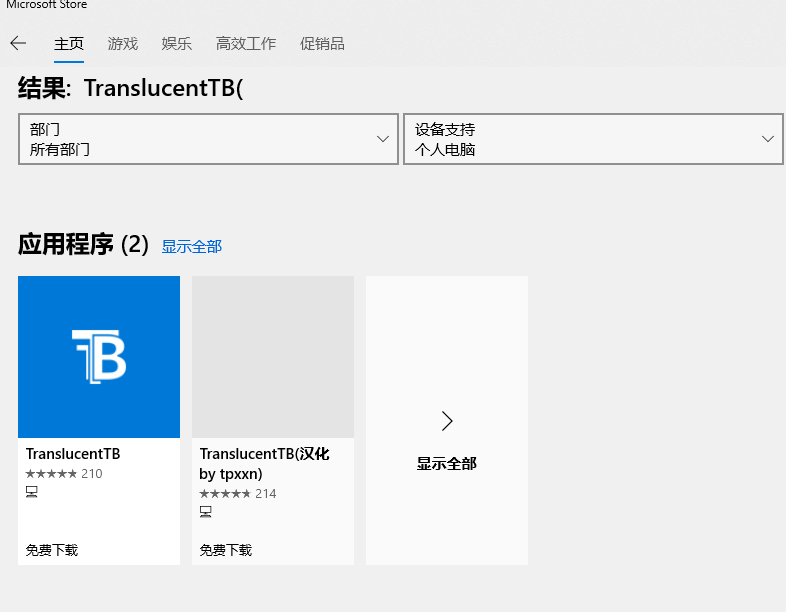Click 免费下载 under TranslucentTB
Screen dimensions: 786x612
pyautogui.click(x=52, y=550)
